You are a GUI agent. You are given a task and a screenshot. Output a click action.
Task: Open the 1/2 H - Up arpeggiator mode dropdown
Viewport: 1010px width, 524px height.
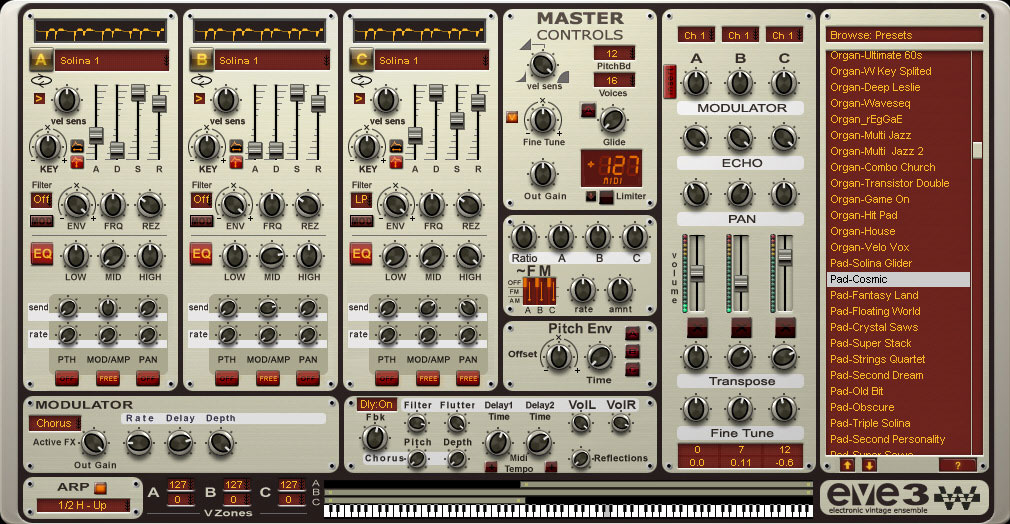[x=83, y=505]
